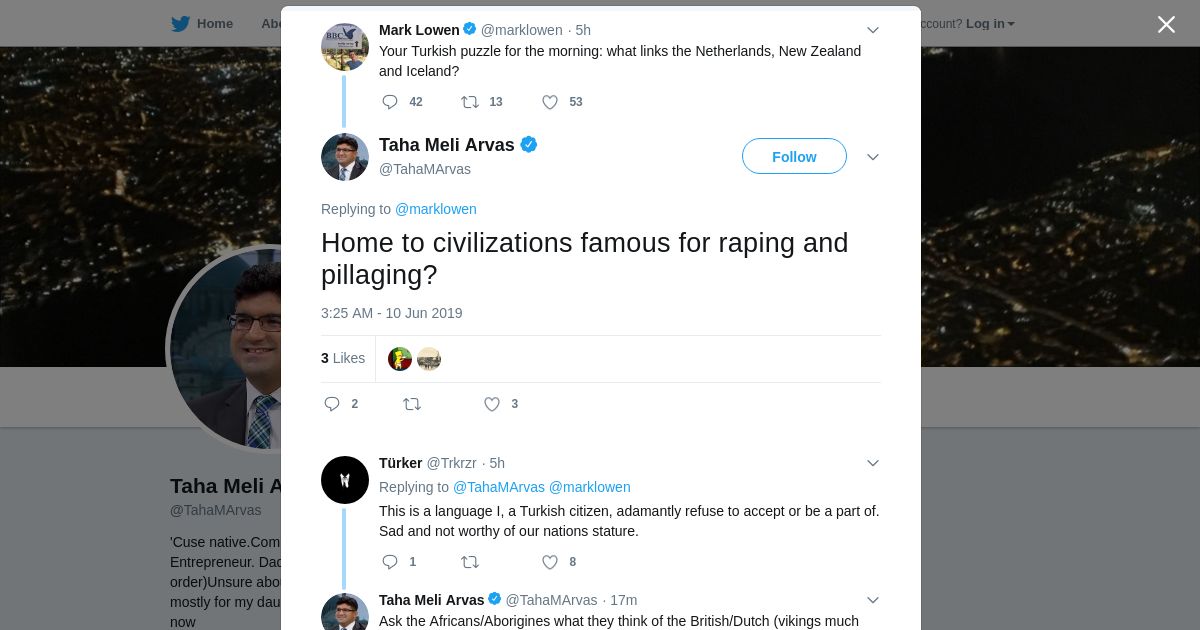Go to Home in top navigation
This screenshot has height=630, width=1200.
tap(214, 23)
